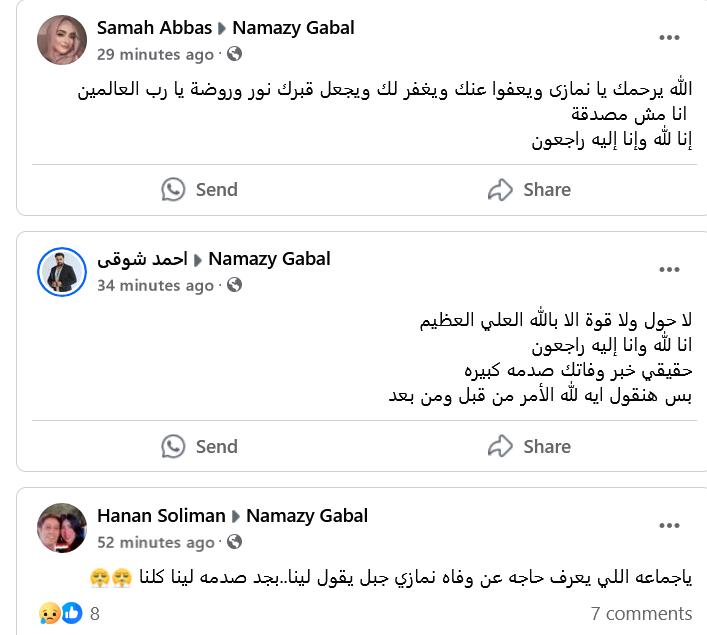Open the Samah Abbas profile name link
707x635 pixels.
point(154,28)
